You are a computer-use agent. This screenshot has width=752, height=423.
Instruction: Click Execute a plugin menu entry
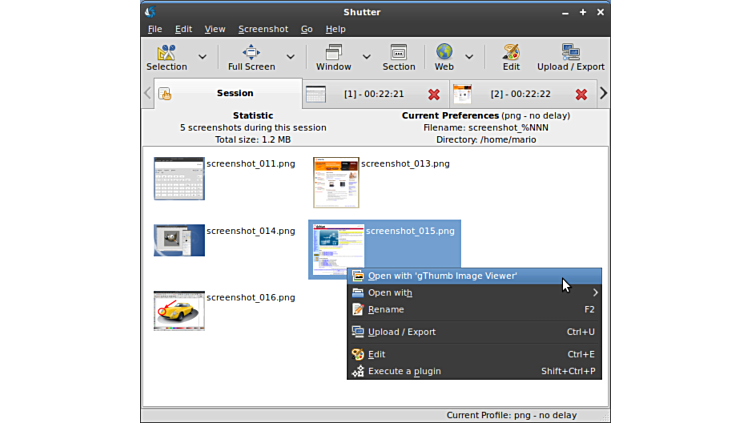point(404,371)
